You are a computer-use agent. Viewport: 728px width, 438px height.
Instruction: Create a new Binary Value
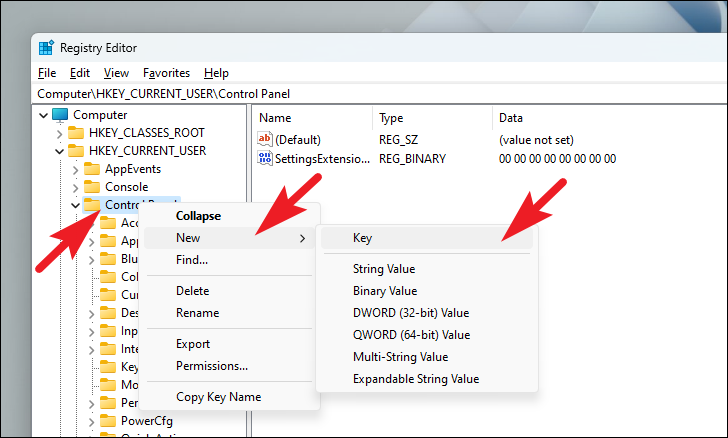pyautogui.click(x=427, y=291)
